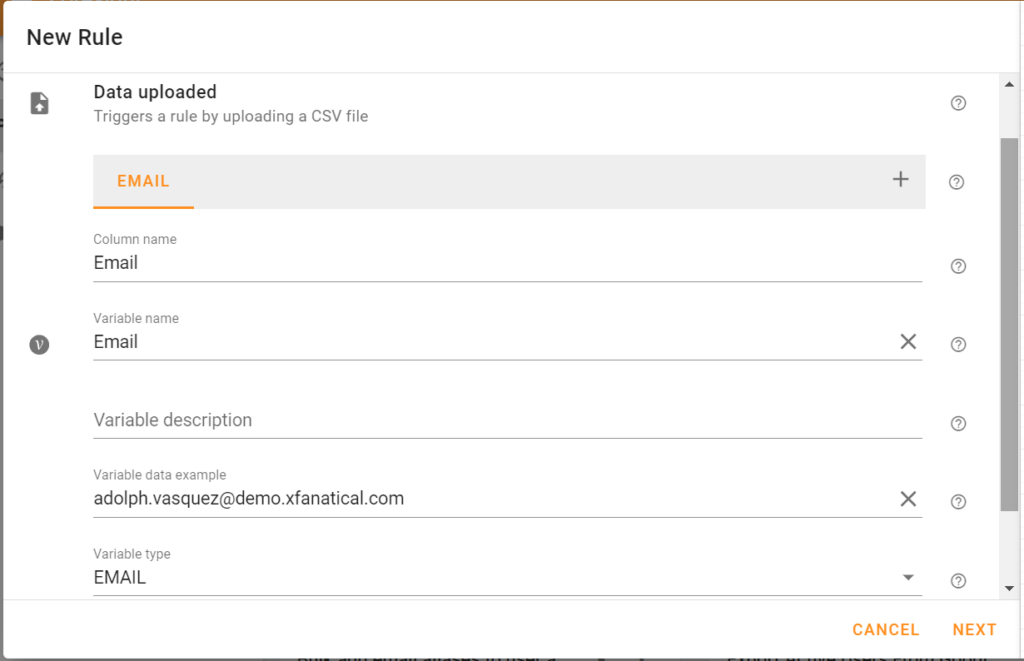Click the help icon for Column name
1024x661 pixels.
[x=957, y=266]
